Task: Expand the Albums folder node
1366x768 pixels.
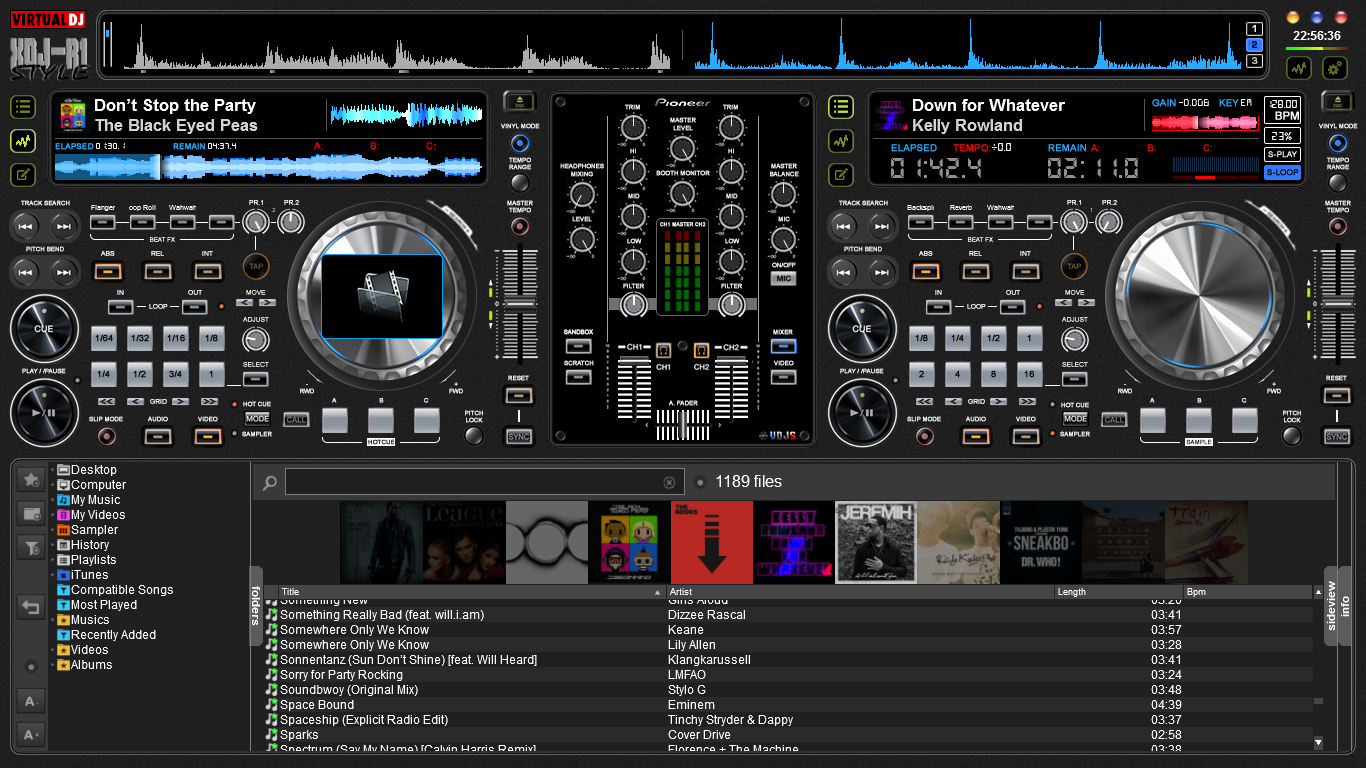Action: [x=52, y=665]
